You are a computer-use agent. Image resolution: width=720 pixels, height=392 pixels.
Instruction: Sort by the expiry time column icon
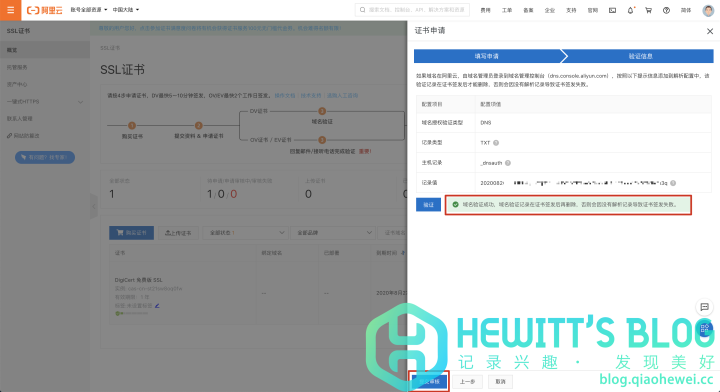[403, 253]
